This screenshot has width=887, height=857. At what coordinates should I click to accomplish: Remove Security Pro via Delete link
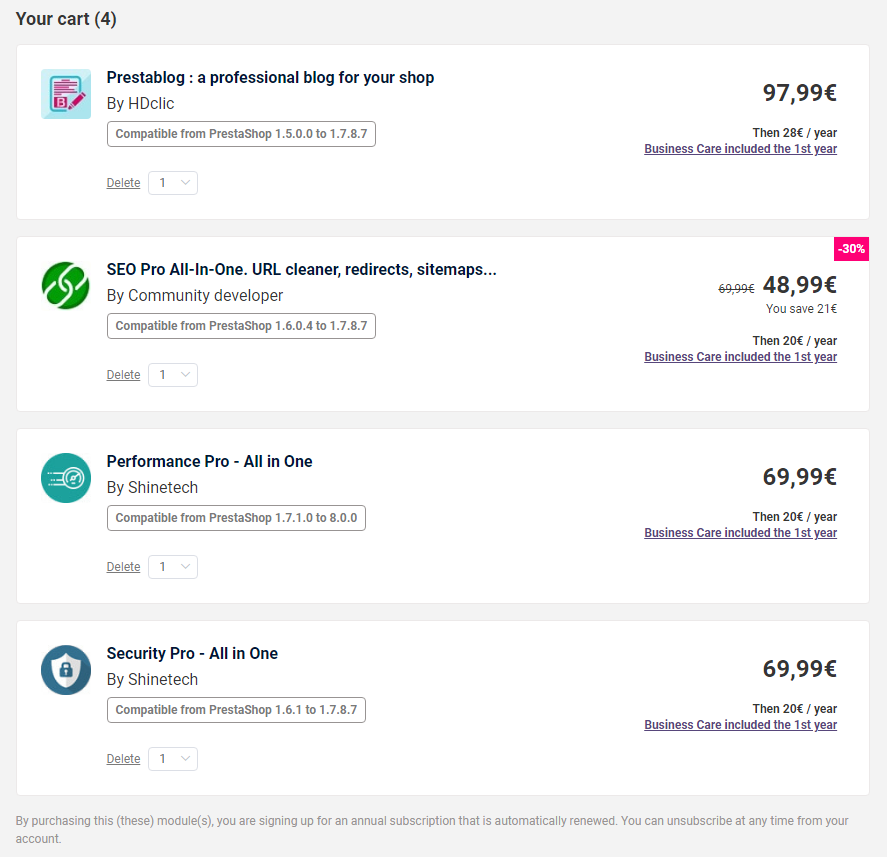[123, 759]
